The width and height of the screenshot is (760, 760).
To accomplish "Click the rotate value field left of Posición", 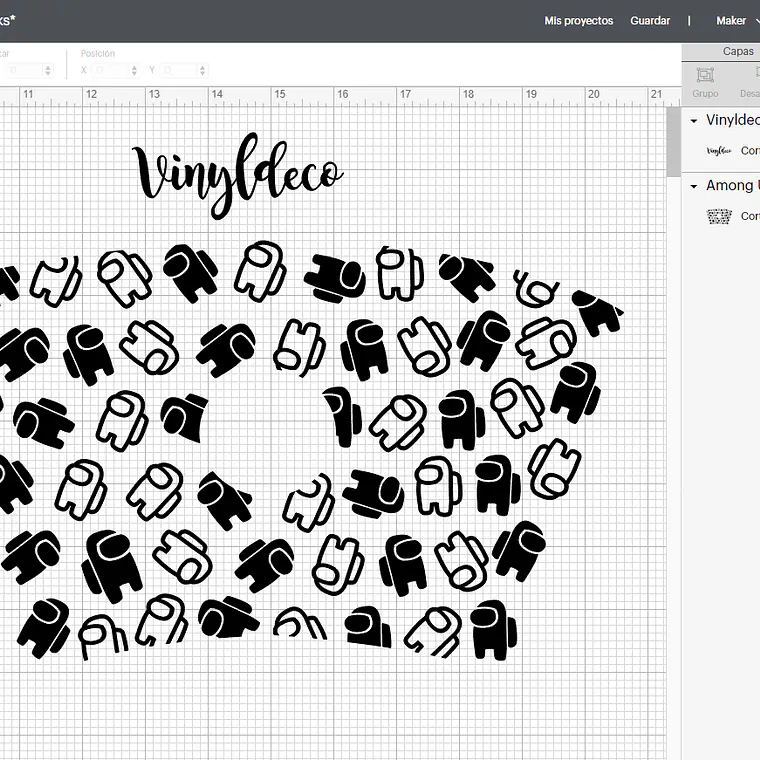I will (x=22, y=70).
